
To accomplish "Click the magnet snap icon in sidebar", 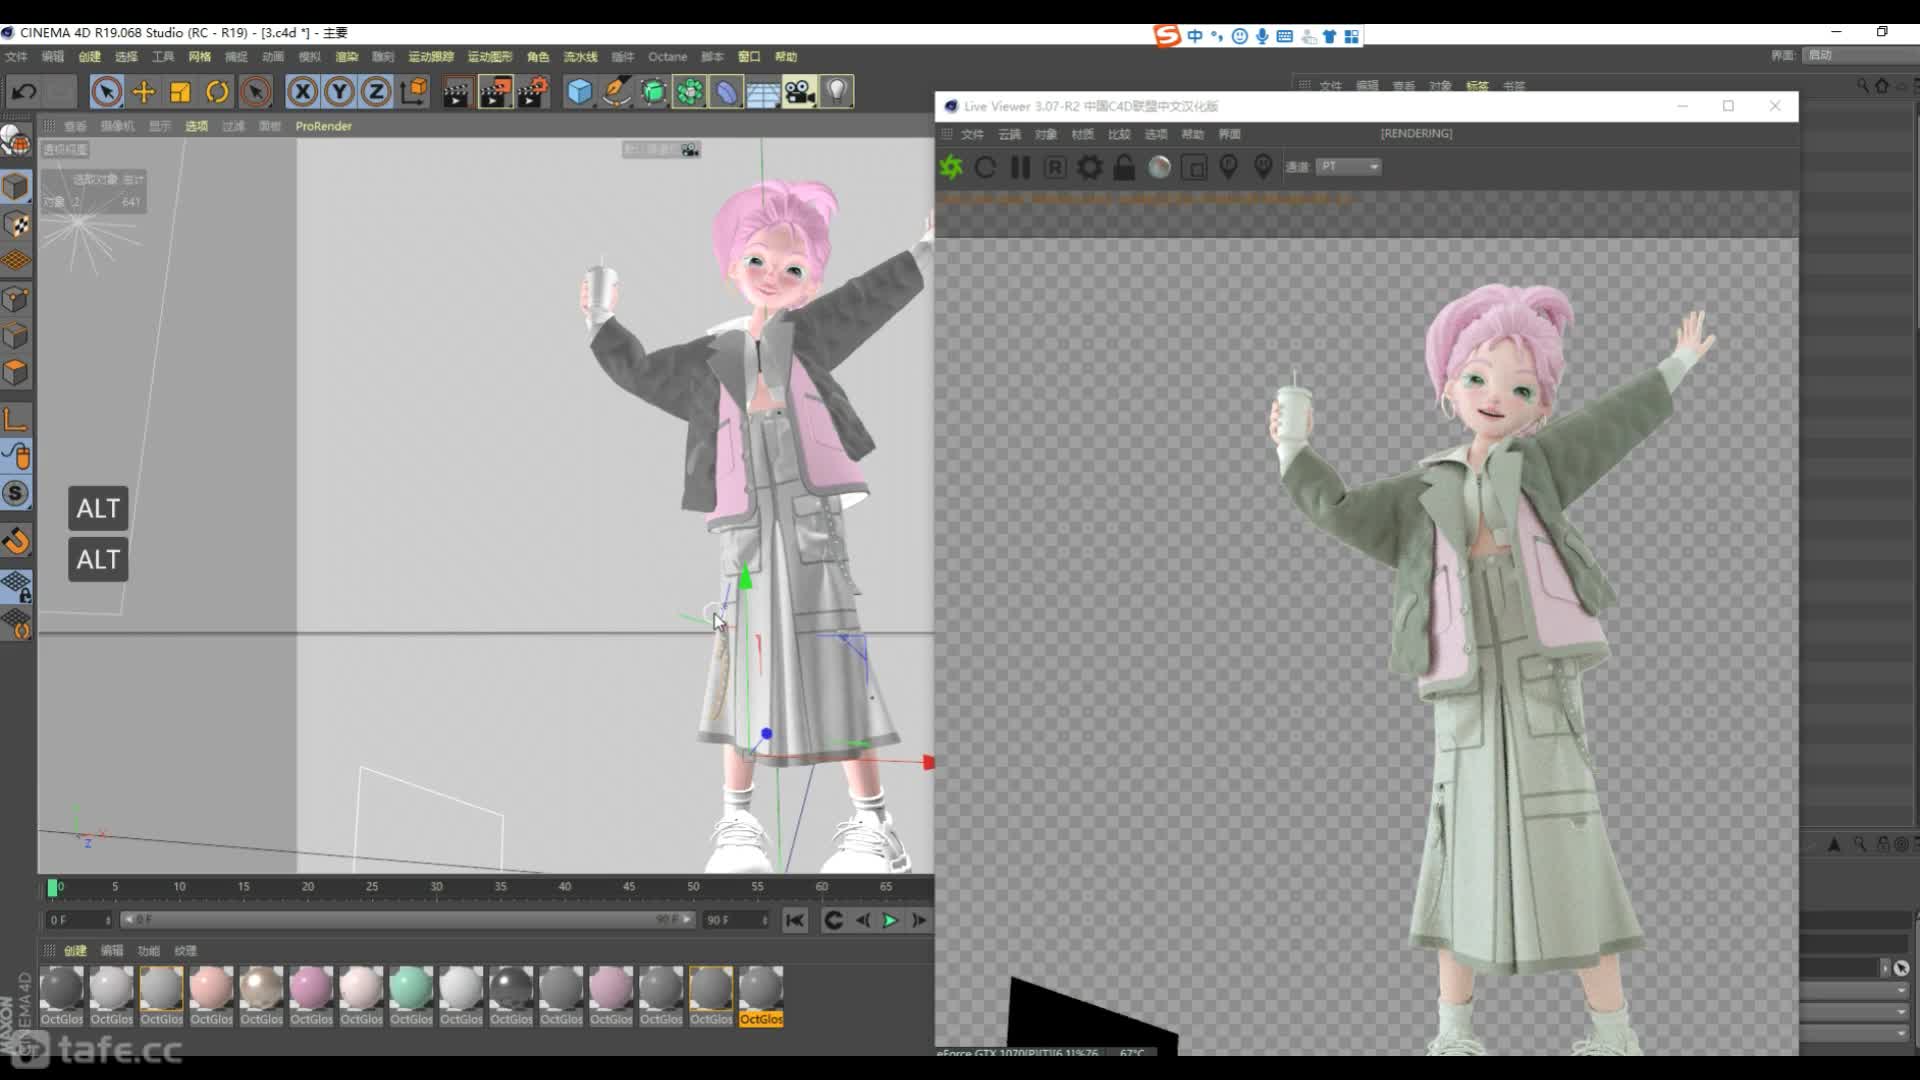I will (16, 541).
